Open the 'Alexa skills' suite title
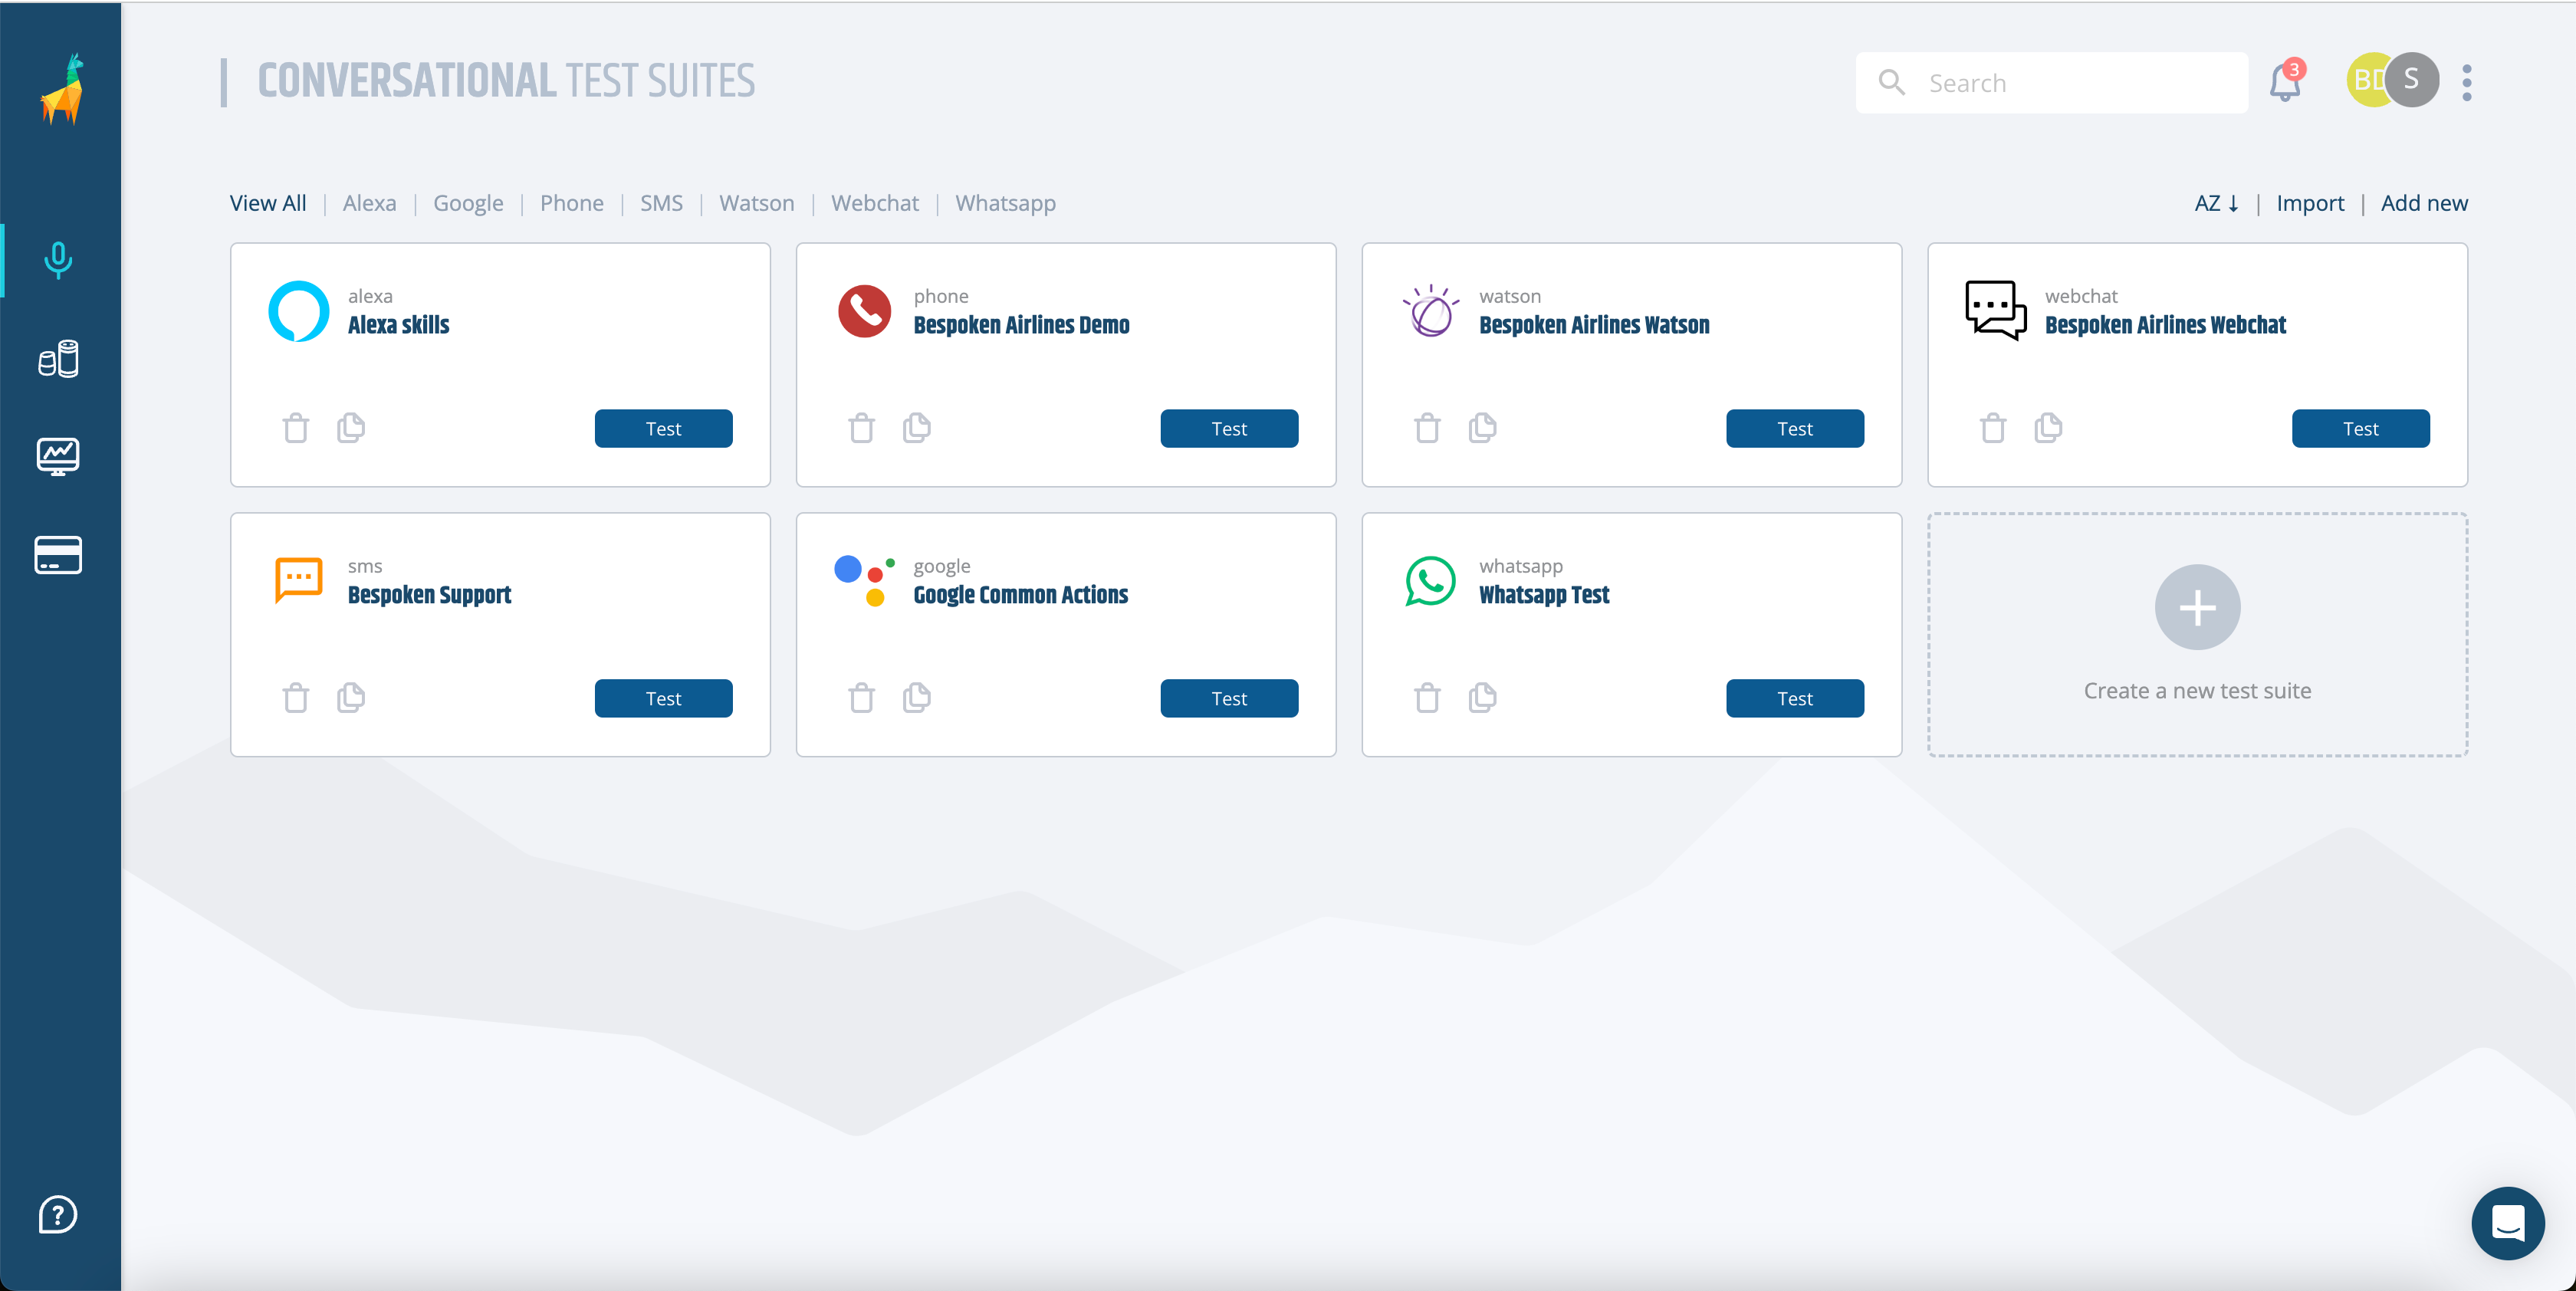The height and width of the screenshot is (1291, 2576). (399, 325)
